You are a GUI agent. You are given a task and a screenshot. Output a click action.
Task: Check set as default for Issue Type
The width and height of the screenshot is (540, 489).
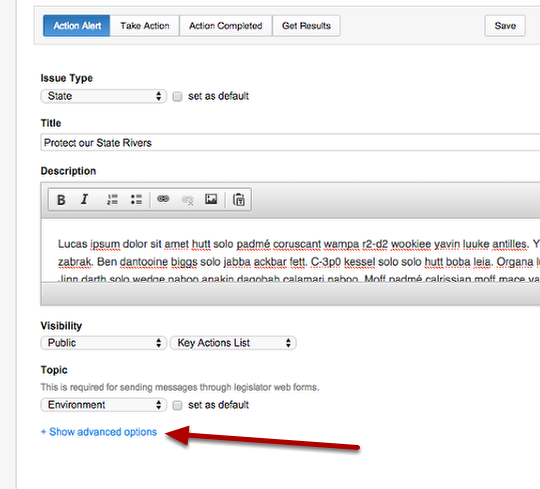(x=177, y=96)
